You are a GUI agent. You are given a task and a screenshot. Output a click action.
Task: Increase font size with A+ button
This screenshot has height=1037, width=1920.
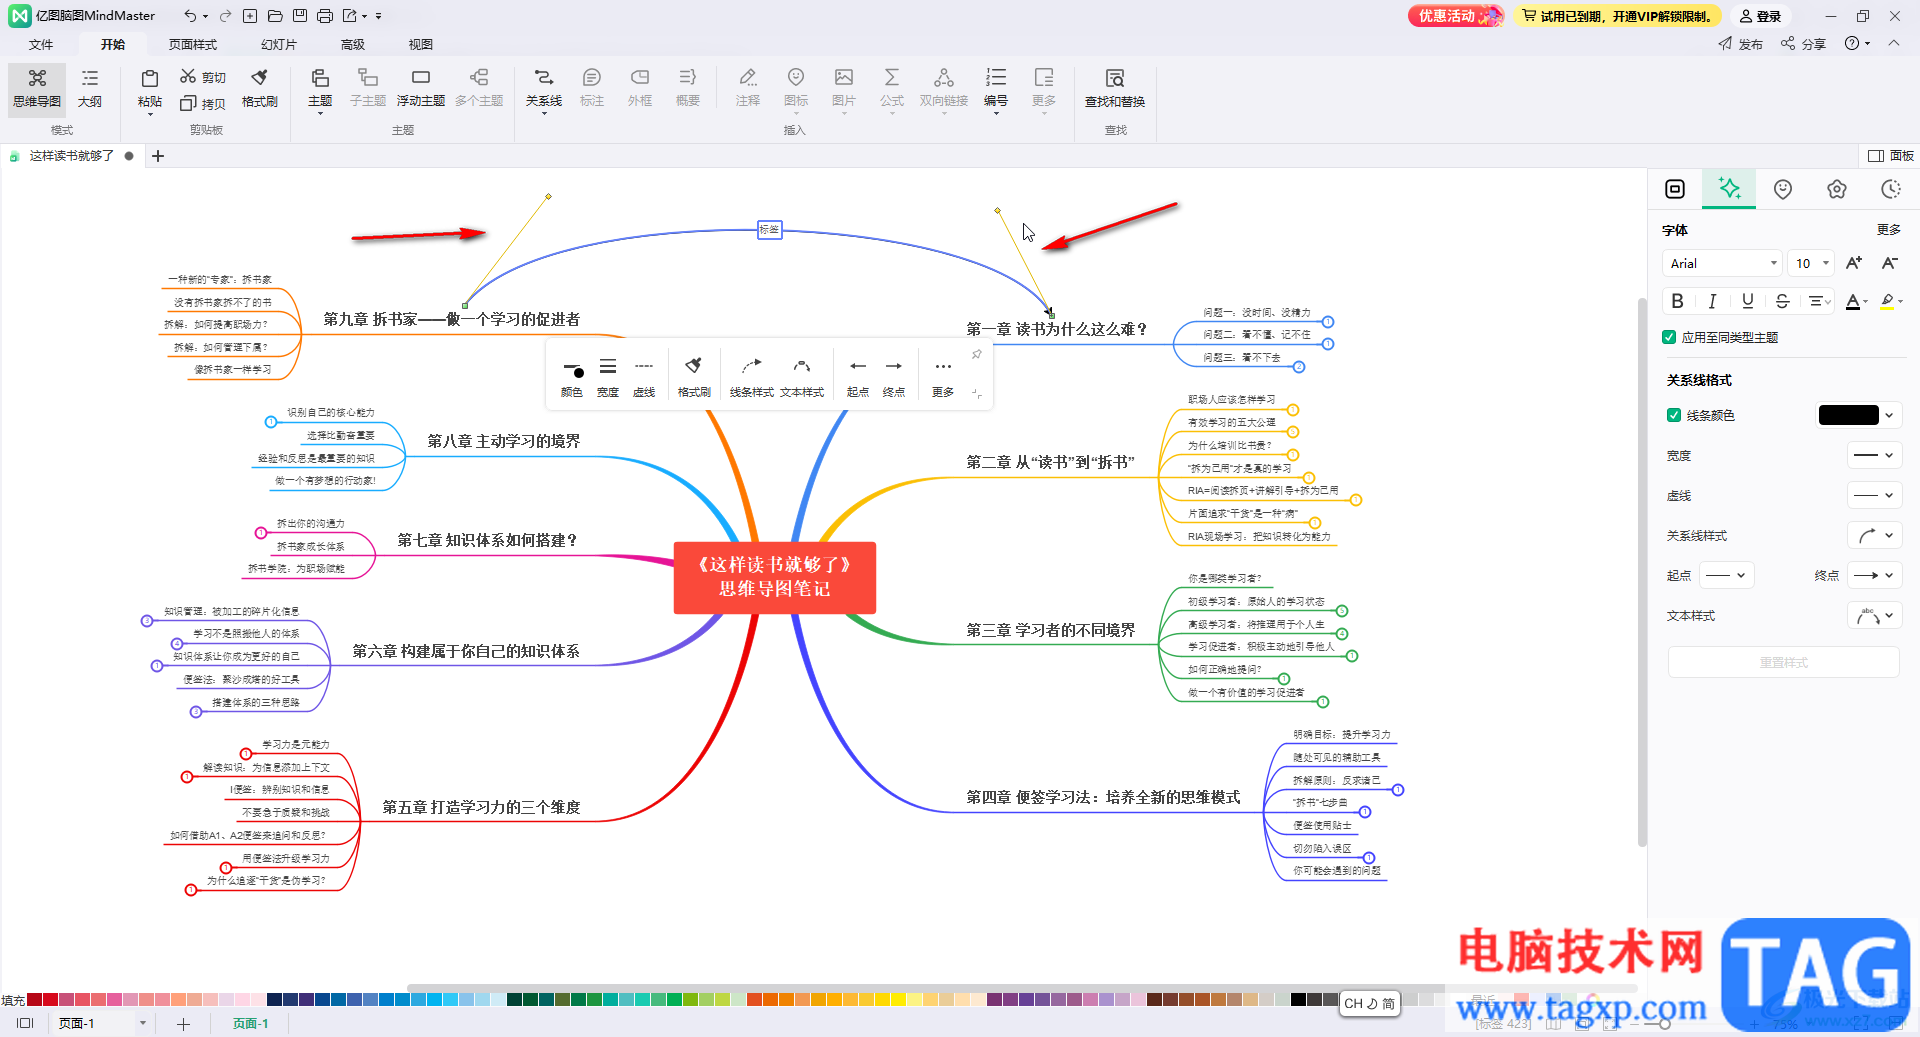tap(1854, 263)
